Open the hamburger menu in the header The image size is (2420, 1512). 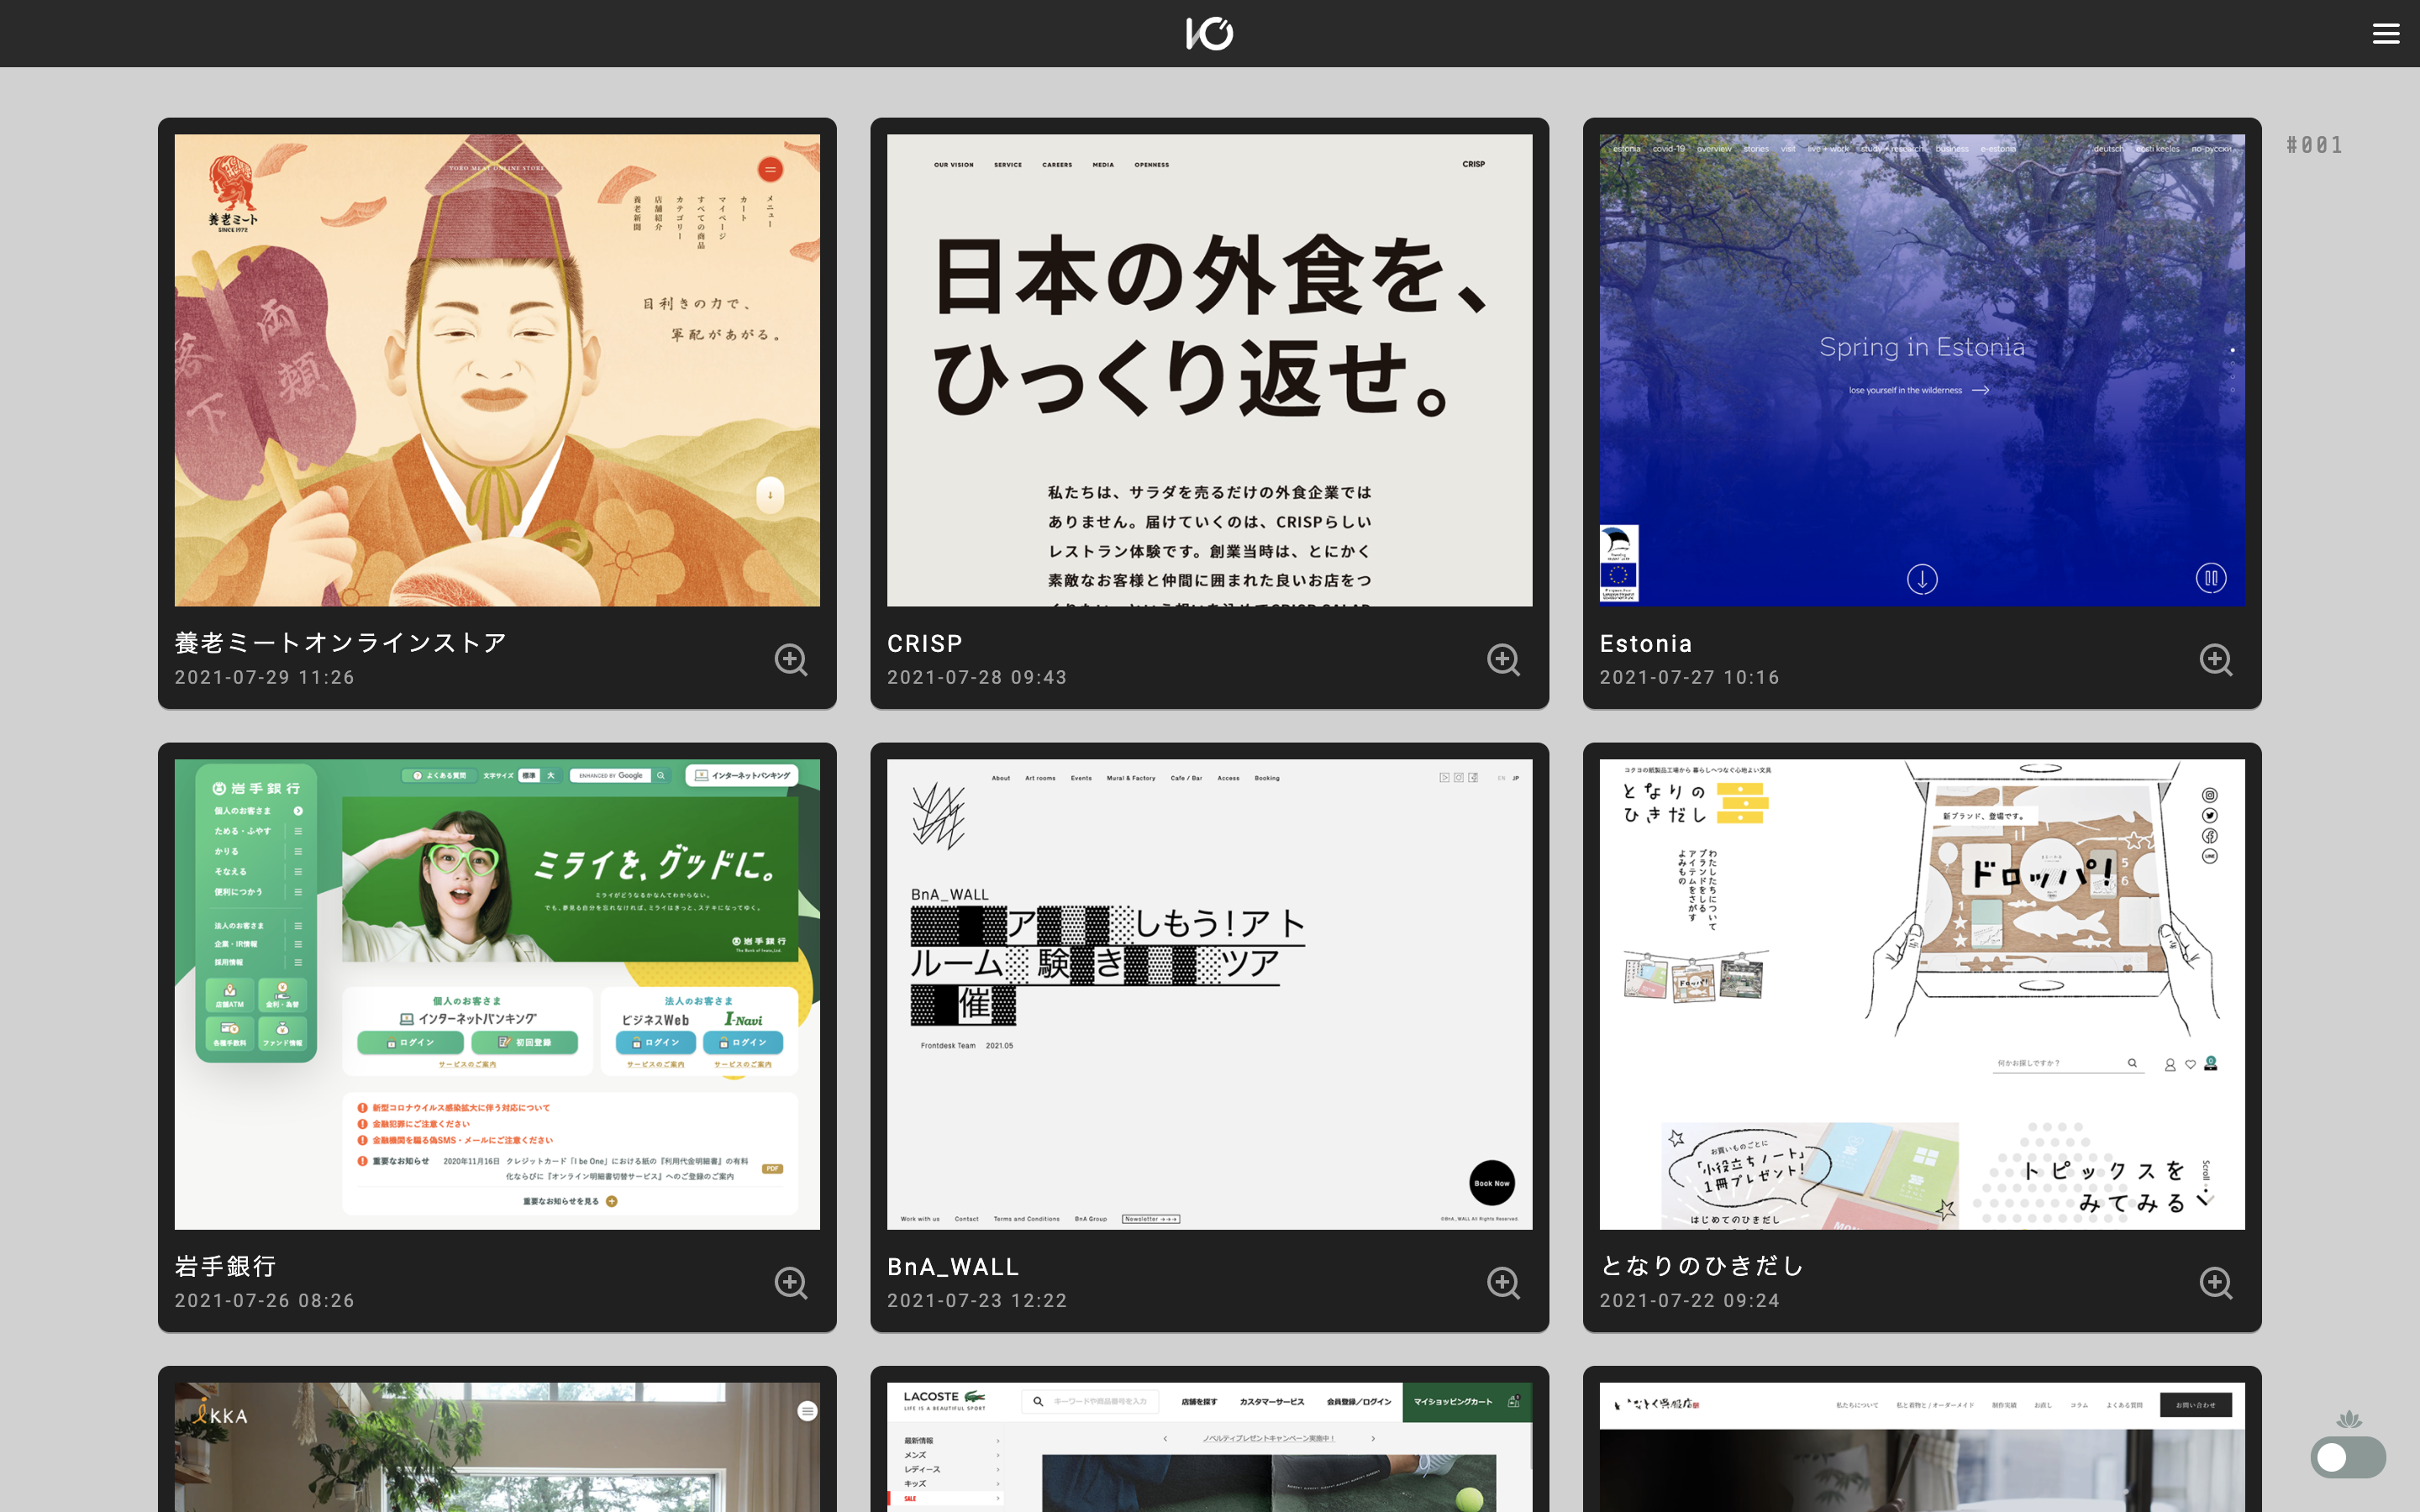pos(2386,34)
